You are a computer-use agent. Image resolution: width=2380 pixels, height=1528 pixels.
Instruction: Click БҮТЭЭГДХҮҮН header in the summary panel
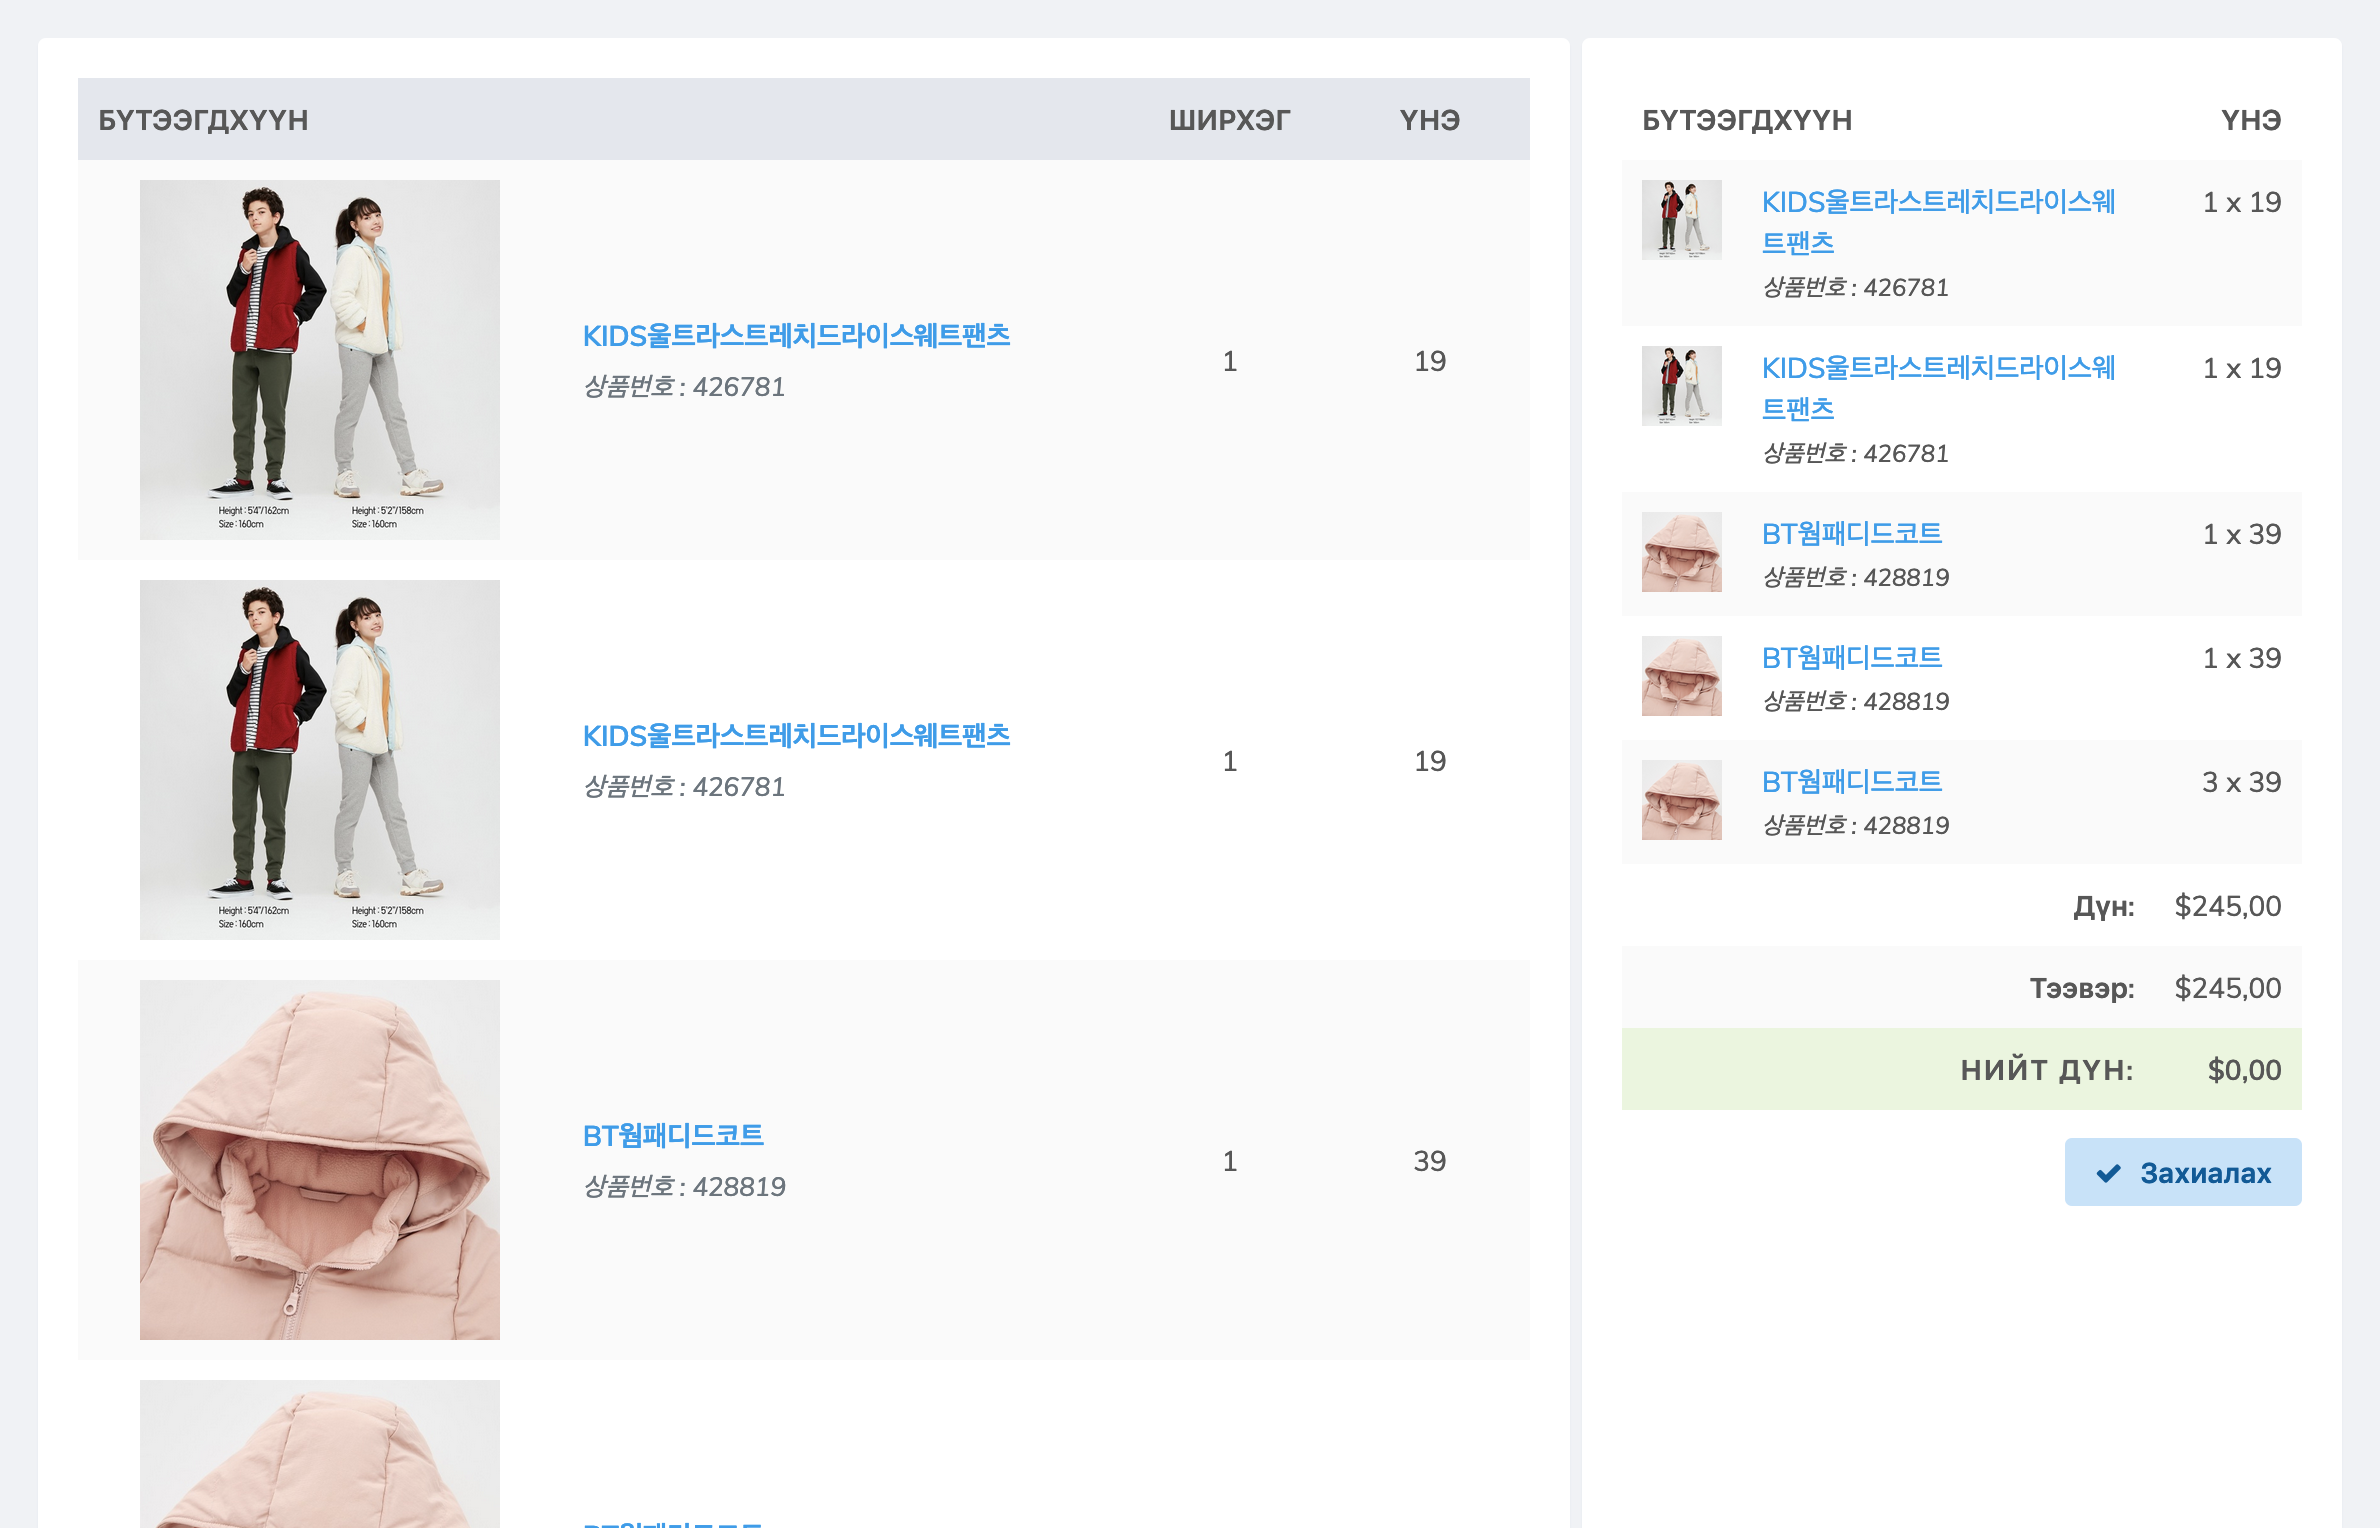click(x=1747, y=120)
